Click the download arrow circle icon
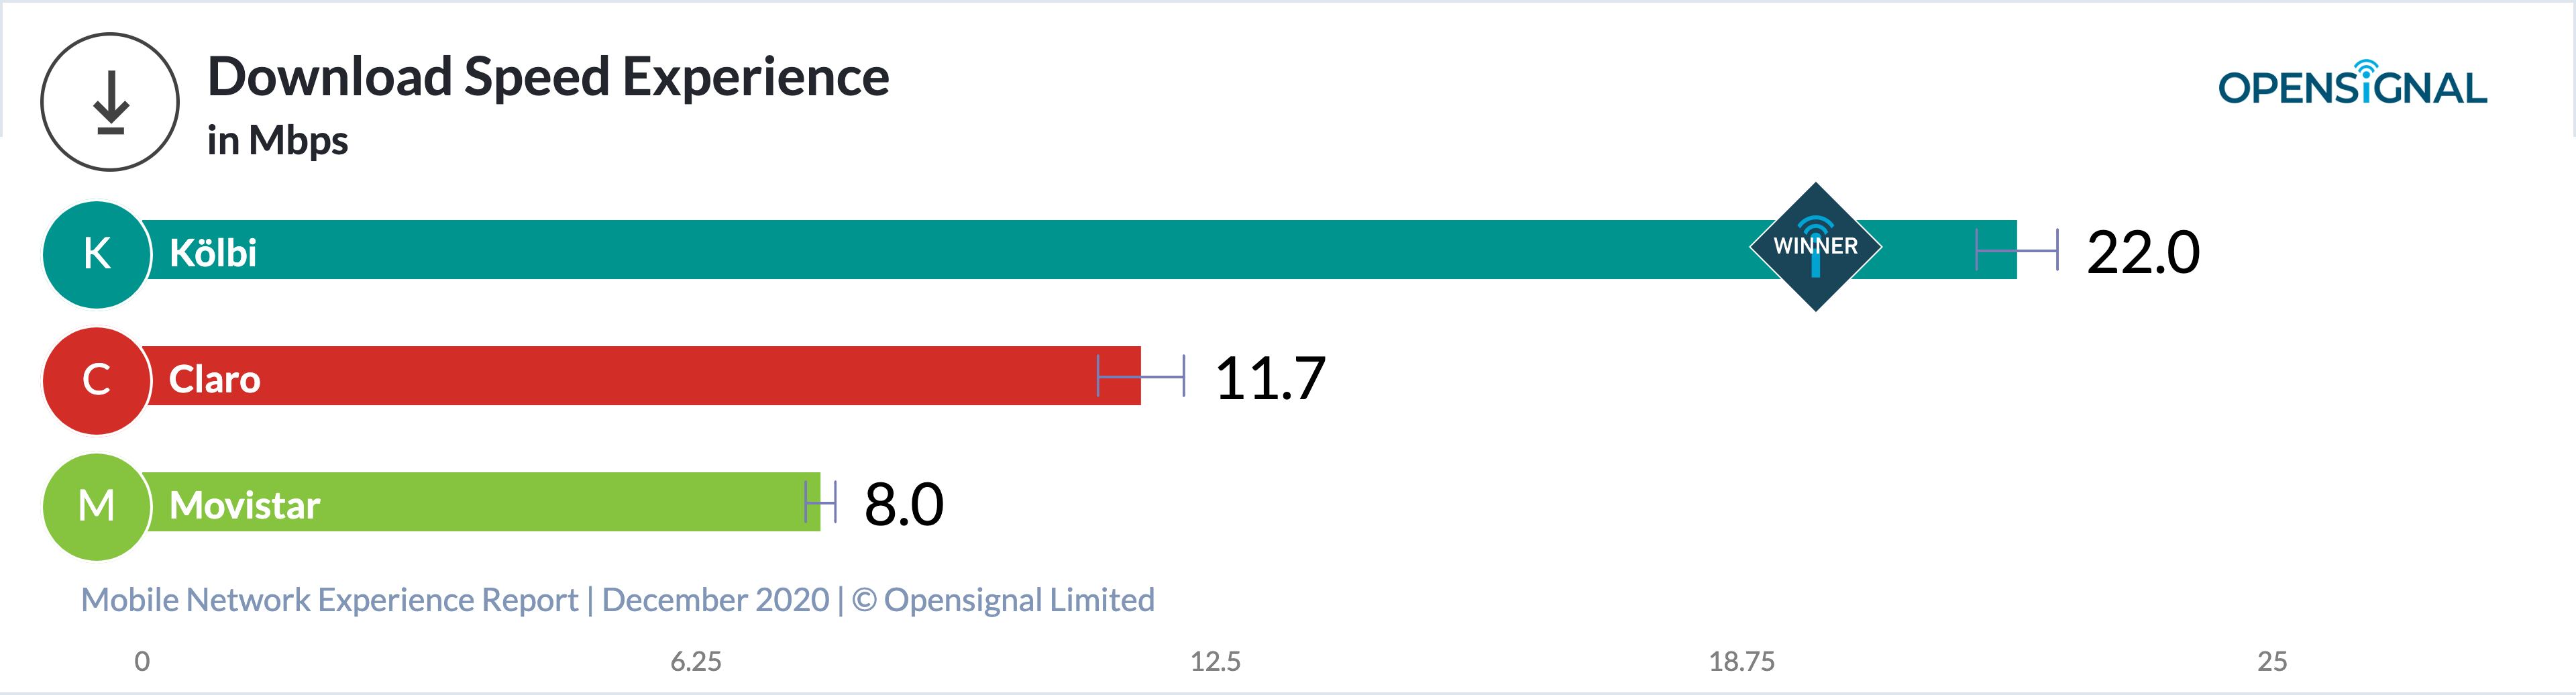Image resolution: width=2576 pixels, height=695 pixels. coord(110,102)
